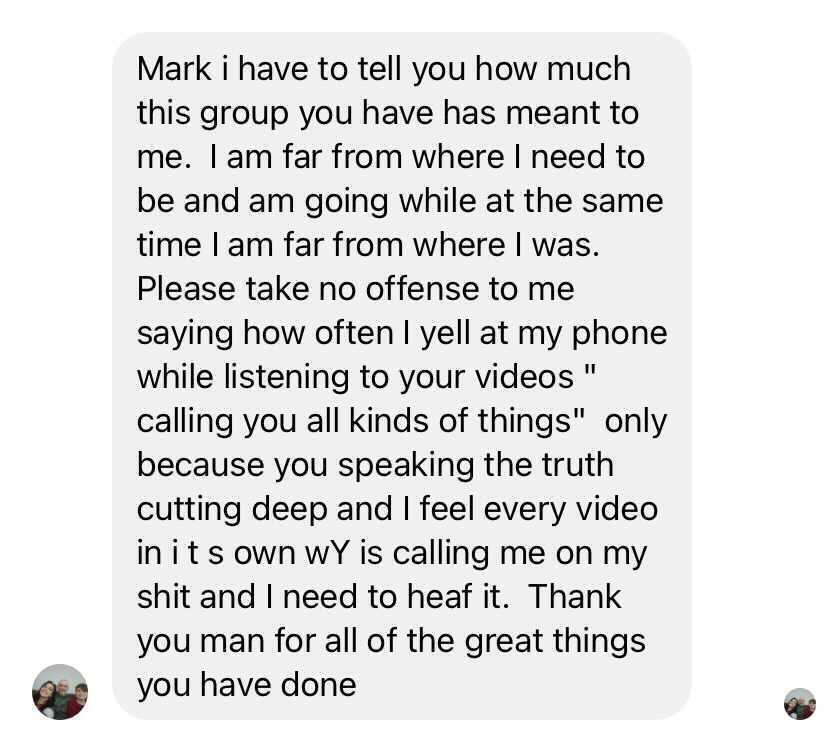The image size is (828, 732).
Task: Click the line "in i t s own wY is calling me on my"
Action: pyautogui.click(x=392, y=554)
